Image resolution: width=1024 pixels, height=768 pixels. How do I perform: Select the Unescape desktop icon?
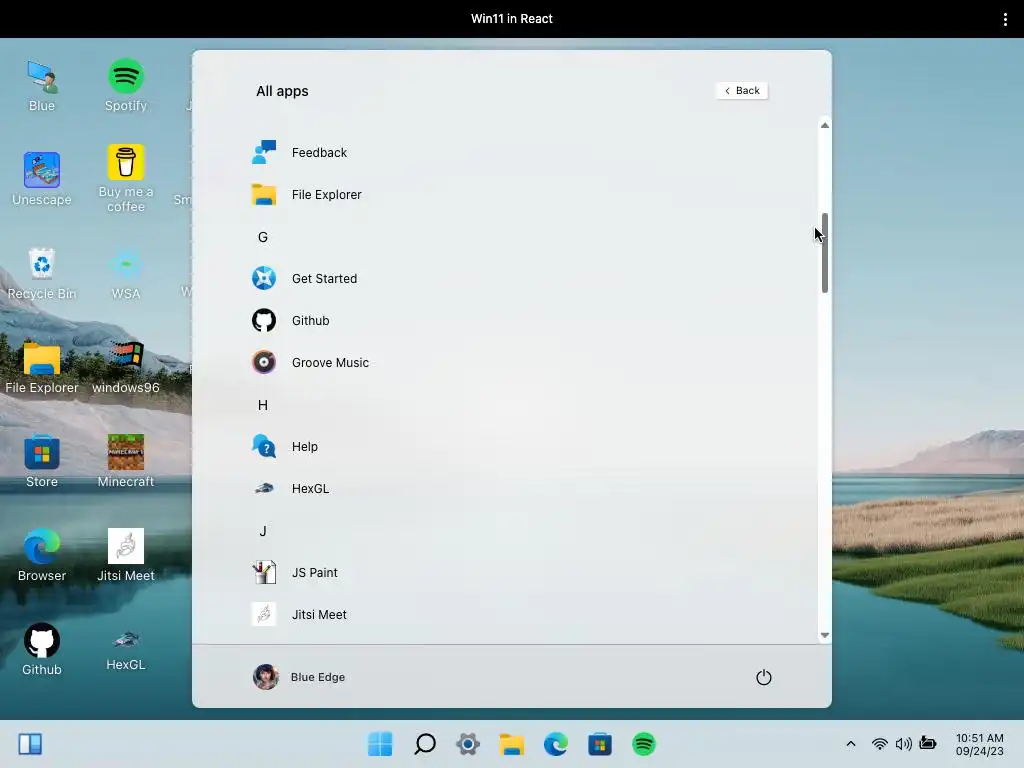click(42, 180)
